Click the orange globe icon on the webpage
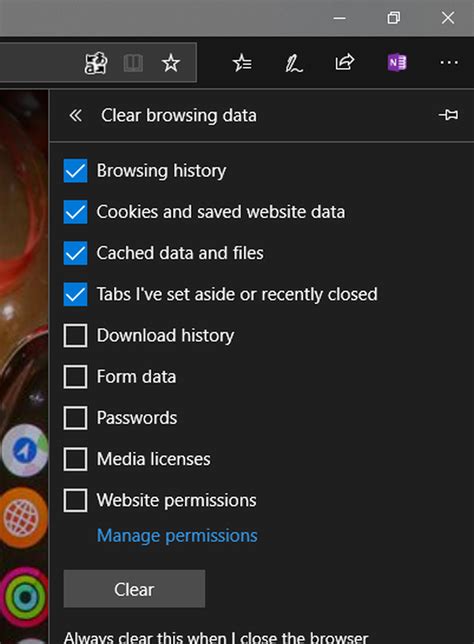 tap(23, 518)
